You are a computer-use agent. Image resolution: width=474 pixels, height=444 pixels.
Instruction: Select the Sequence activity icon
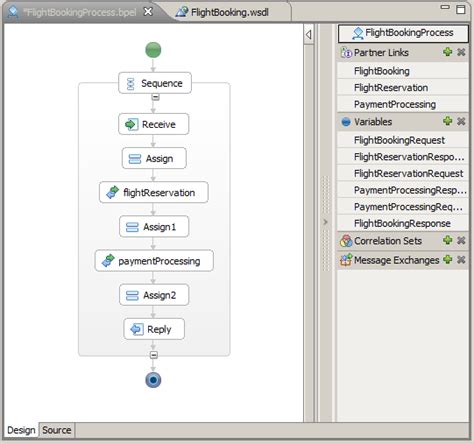[x=131, y=84]
